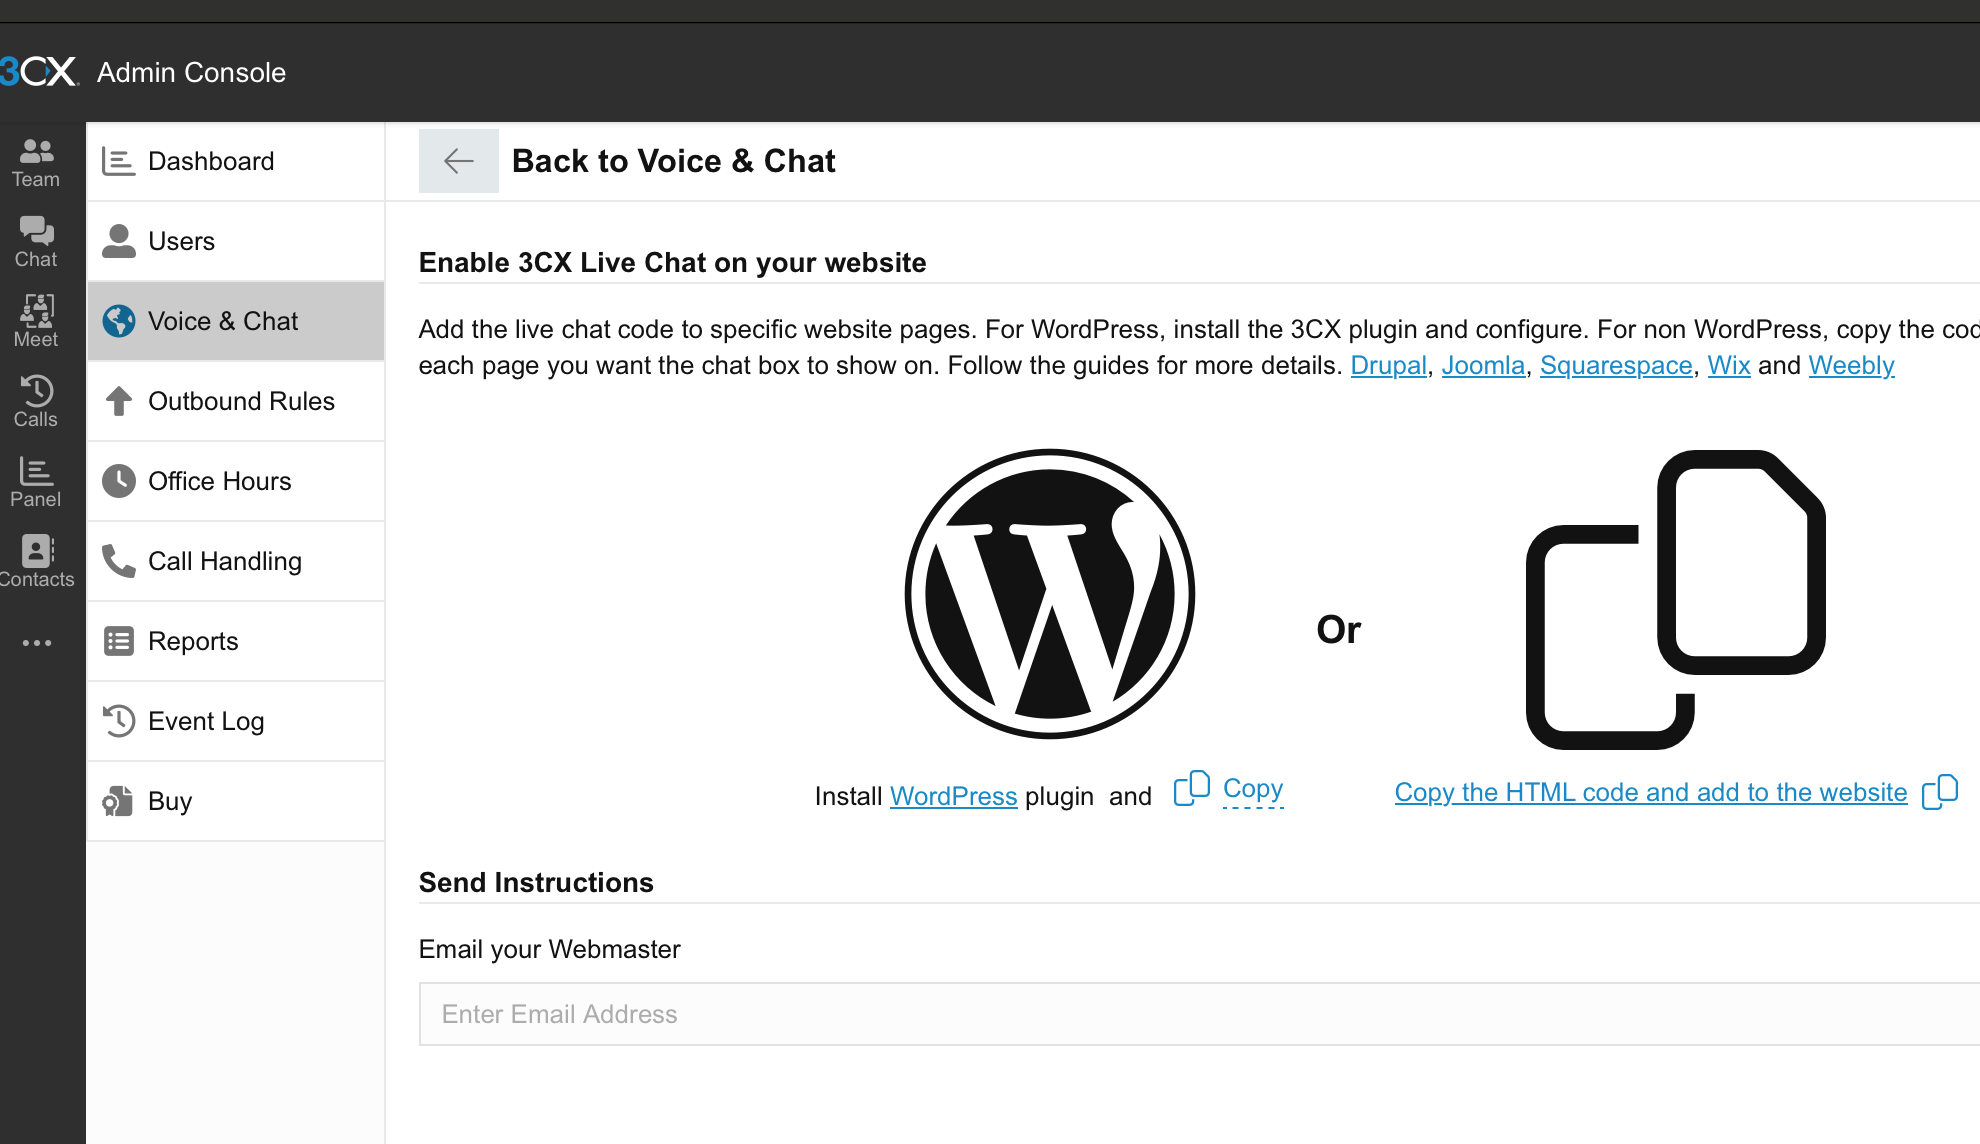The width and height of the screenshot is (1980, 1144).
Task: Open the Squarespace guide link
Action: [x=1615, y=366]
